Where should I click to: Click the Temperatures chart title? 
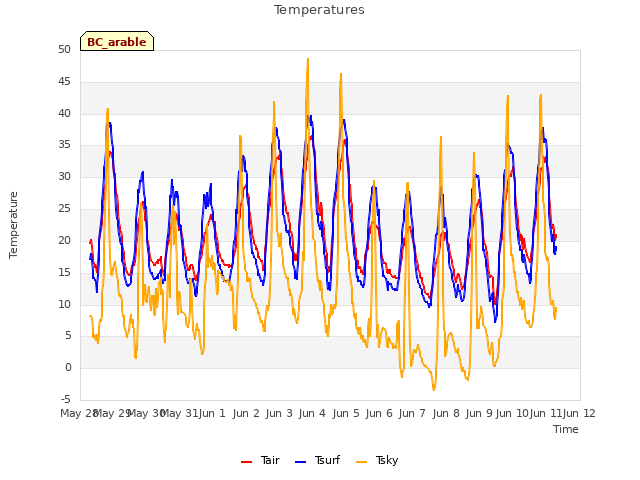click(x=319, y=10)
